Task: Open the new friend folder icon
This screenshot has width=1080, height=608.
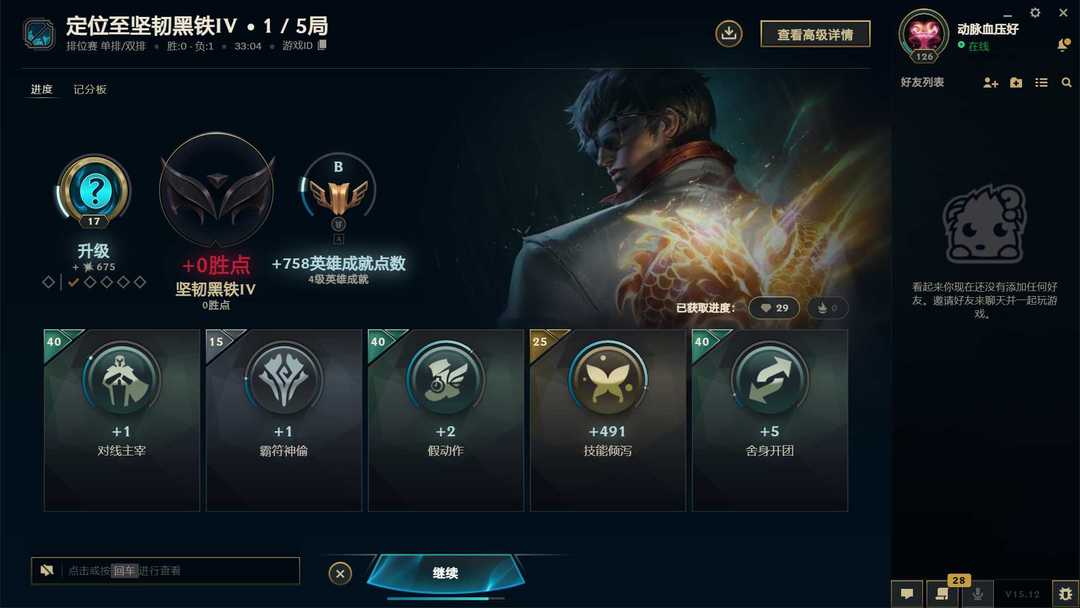Action: [1016, 83]
